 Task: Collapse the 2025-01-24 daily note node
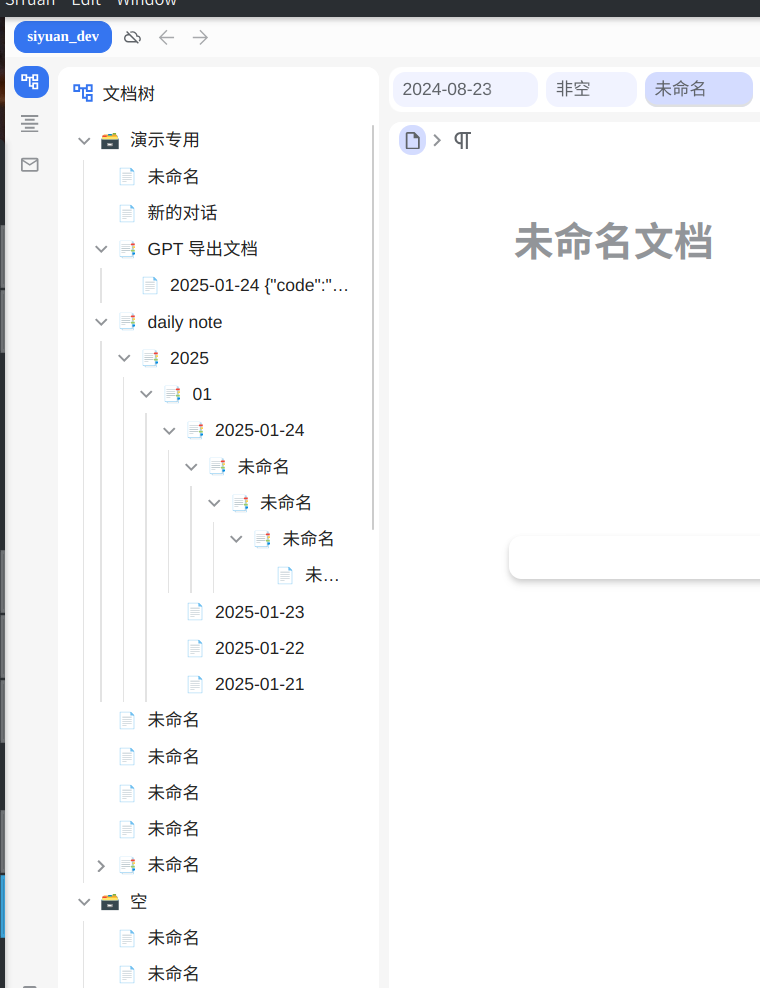click(169, 431)
